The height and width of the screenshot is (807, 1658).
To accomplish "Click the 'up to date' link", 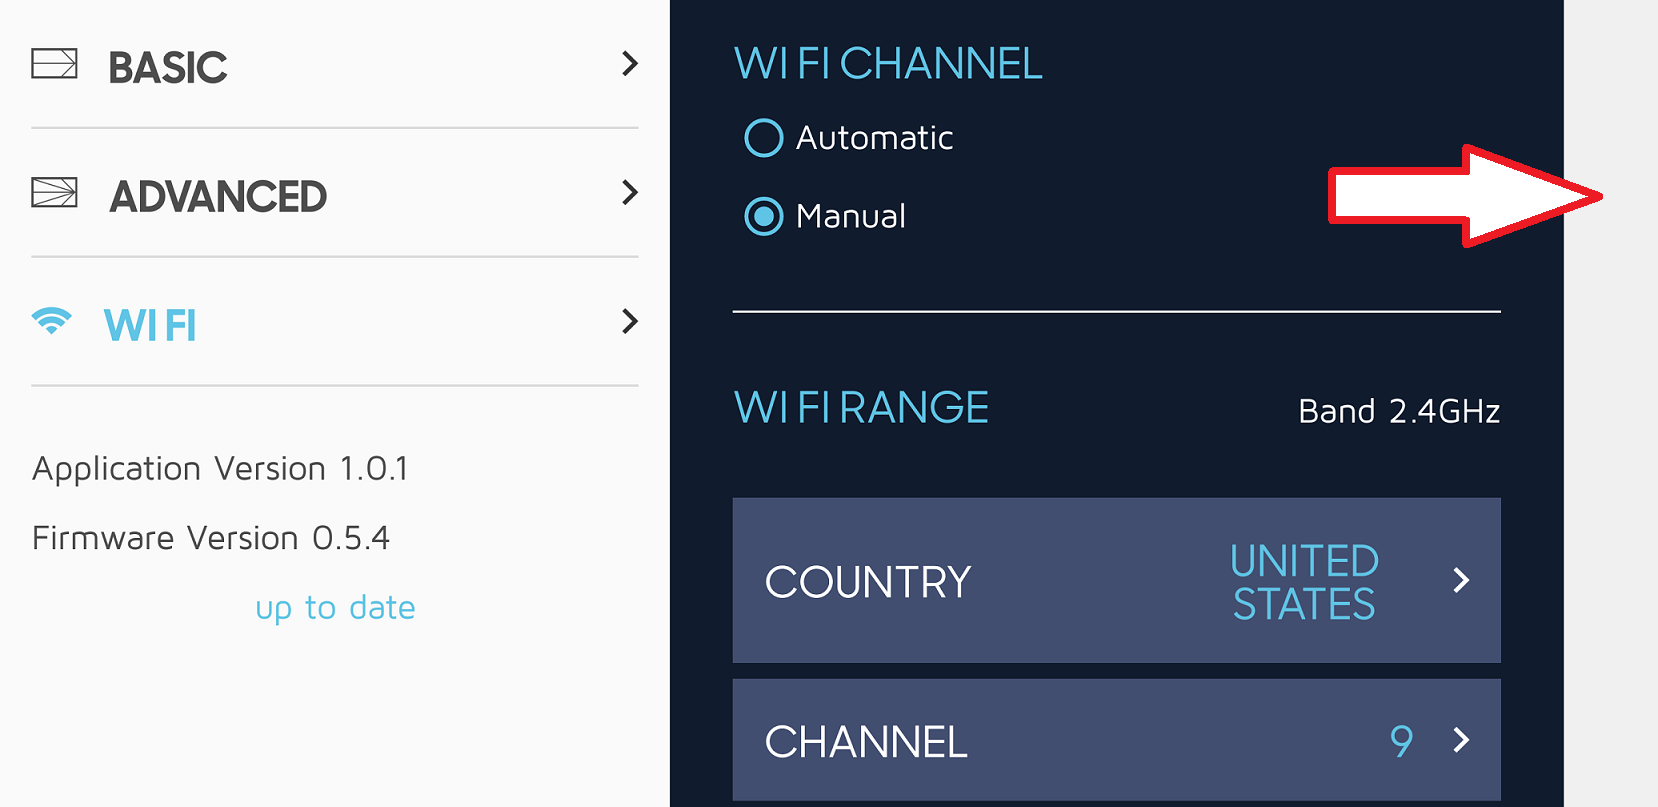I will [335, 608].
